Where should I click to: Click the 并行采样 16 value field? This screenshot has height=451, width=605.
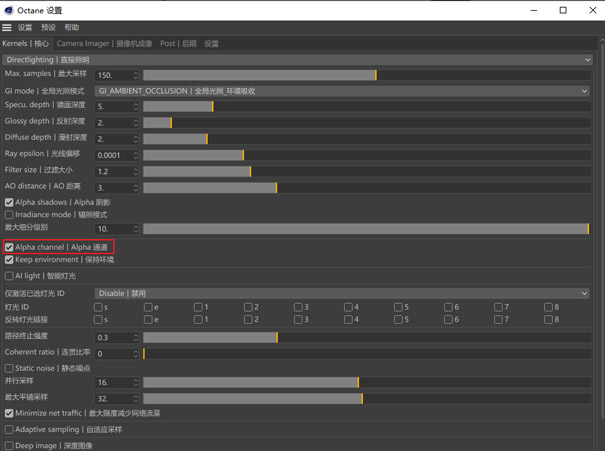coord(114,382)
